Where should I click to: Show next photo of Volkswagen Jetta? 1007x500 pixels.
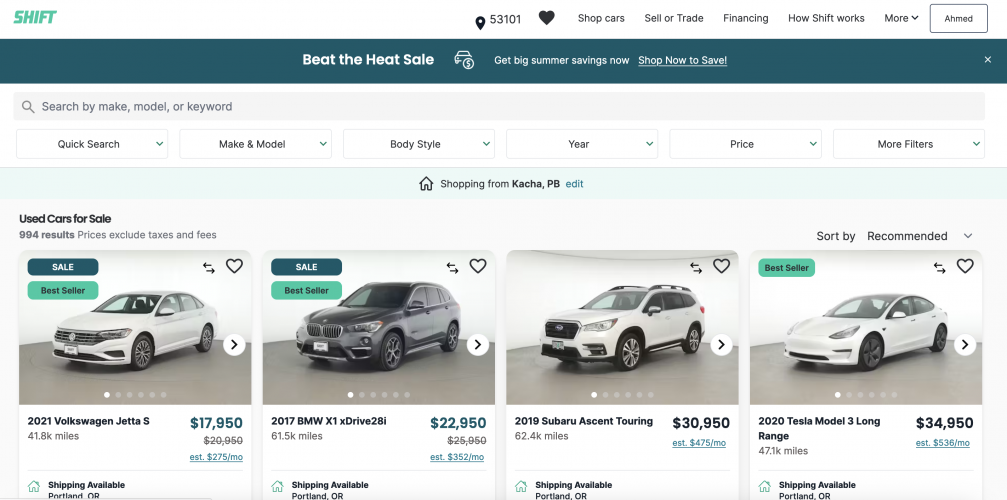[234, 345]
